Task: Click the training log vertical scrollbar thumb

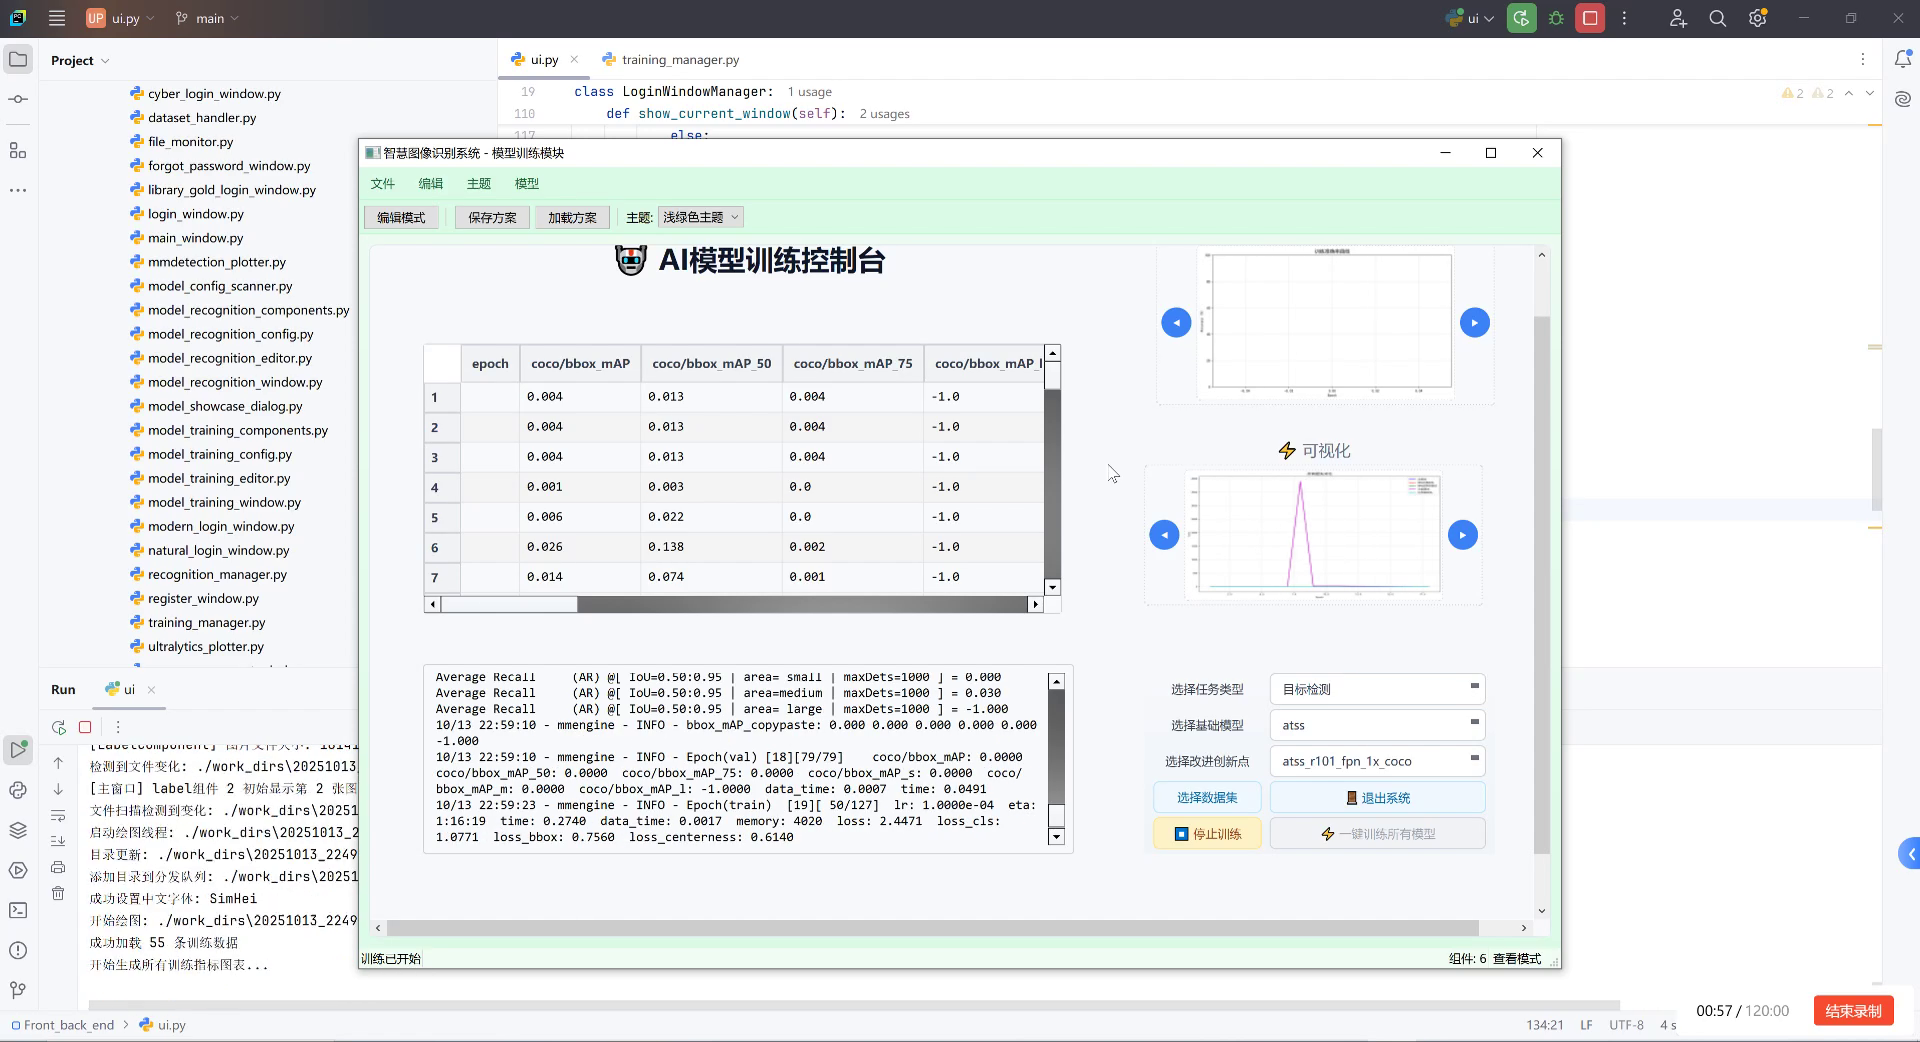Action: (1056, 814)
